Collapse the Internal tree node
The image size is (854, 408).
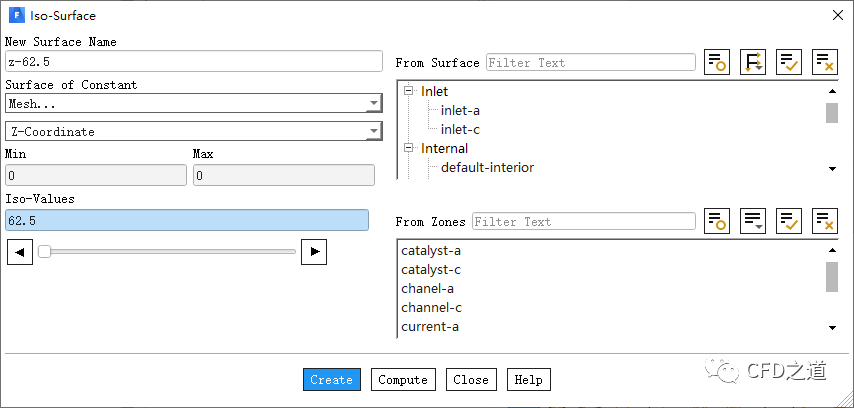pos(409,149)
